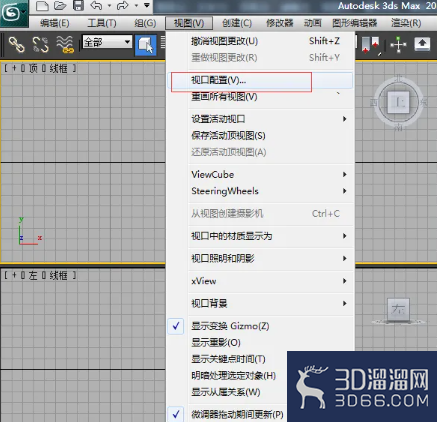Open the 全部 selection filter dropdown
The height and width of the screenshot is (422, 437).
tap(107, 42)
